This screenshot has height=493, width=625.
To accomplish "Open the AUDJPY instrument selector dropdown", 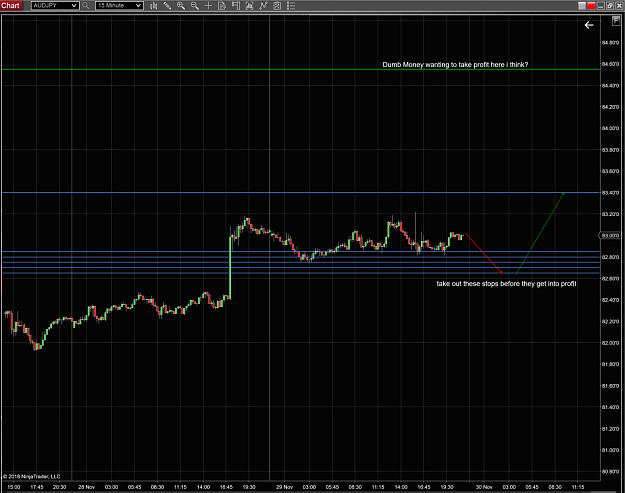I will coord(55,6).
